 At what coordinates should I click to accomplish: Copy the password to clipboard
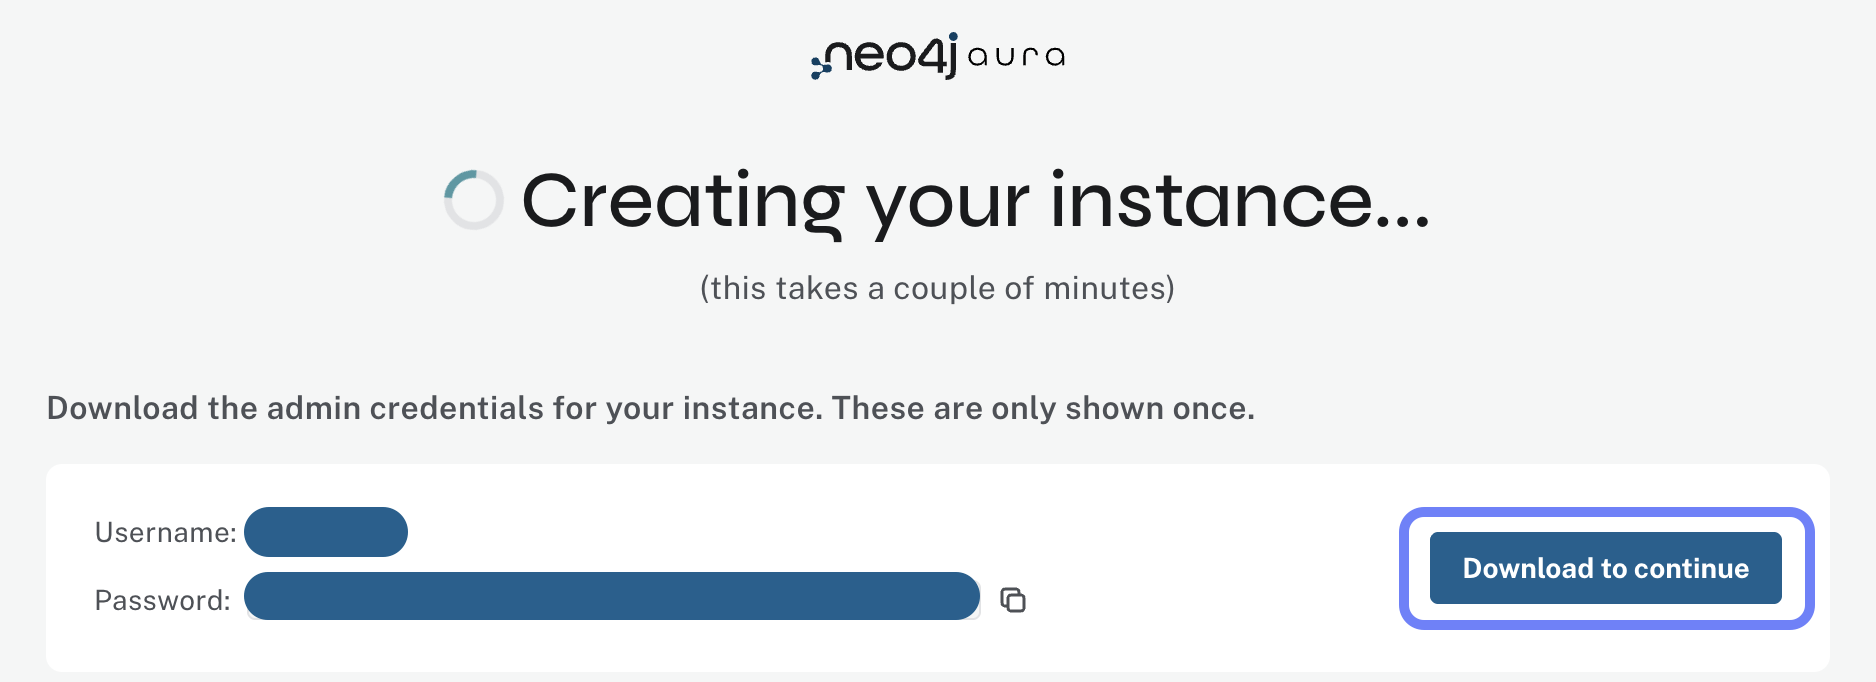click(1013, 600)
